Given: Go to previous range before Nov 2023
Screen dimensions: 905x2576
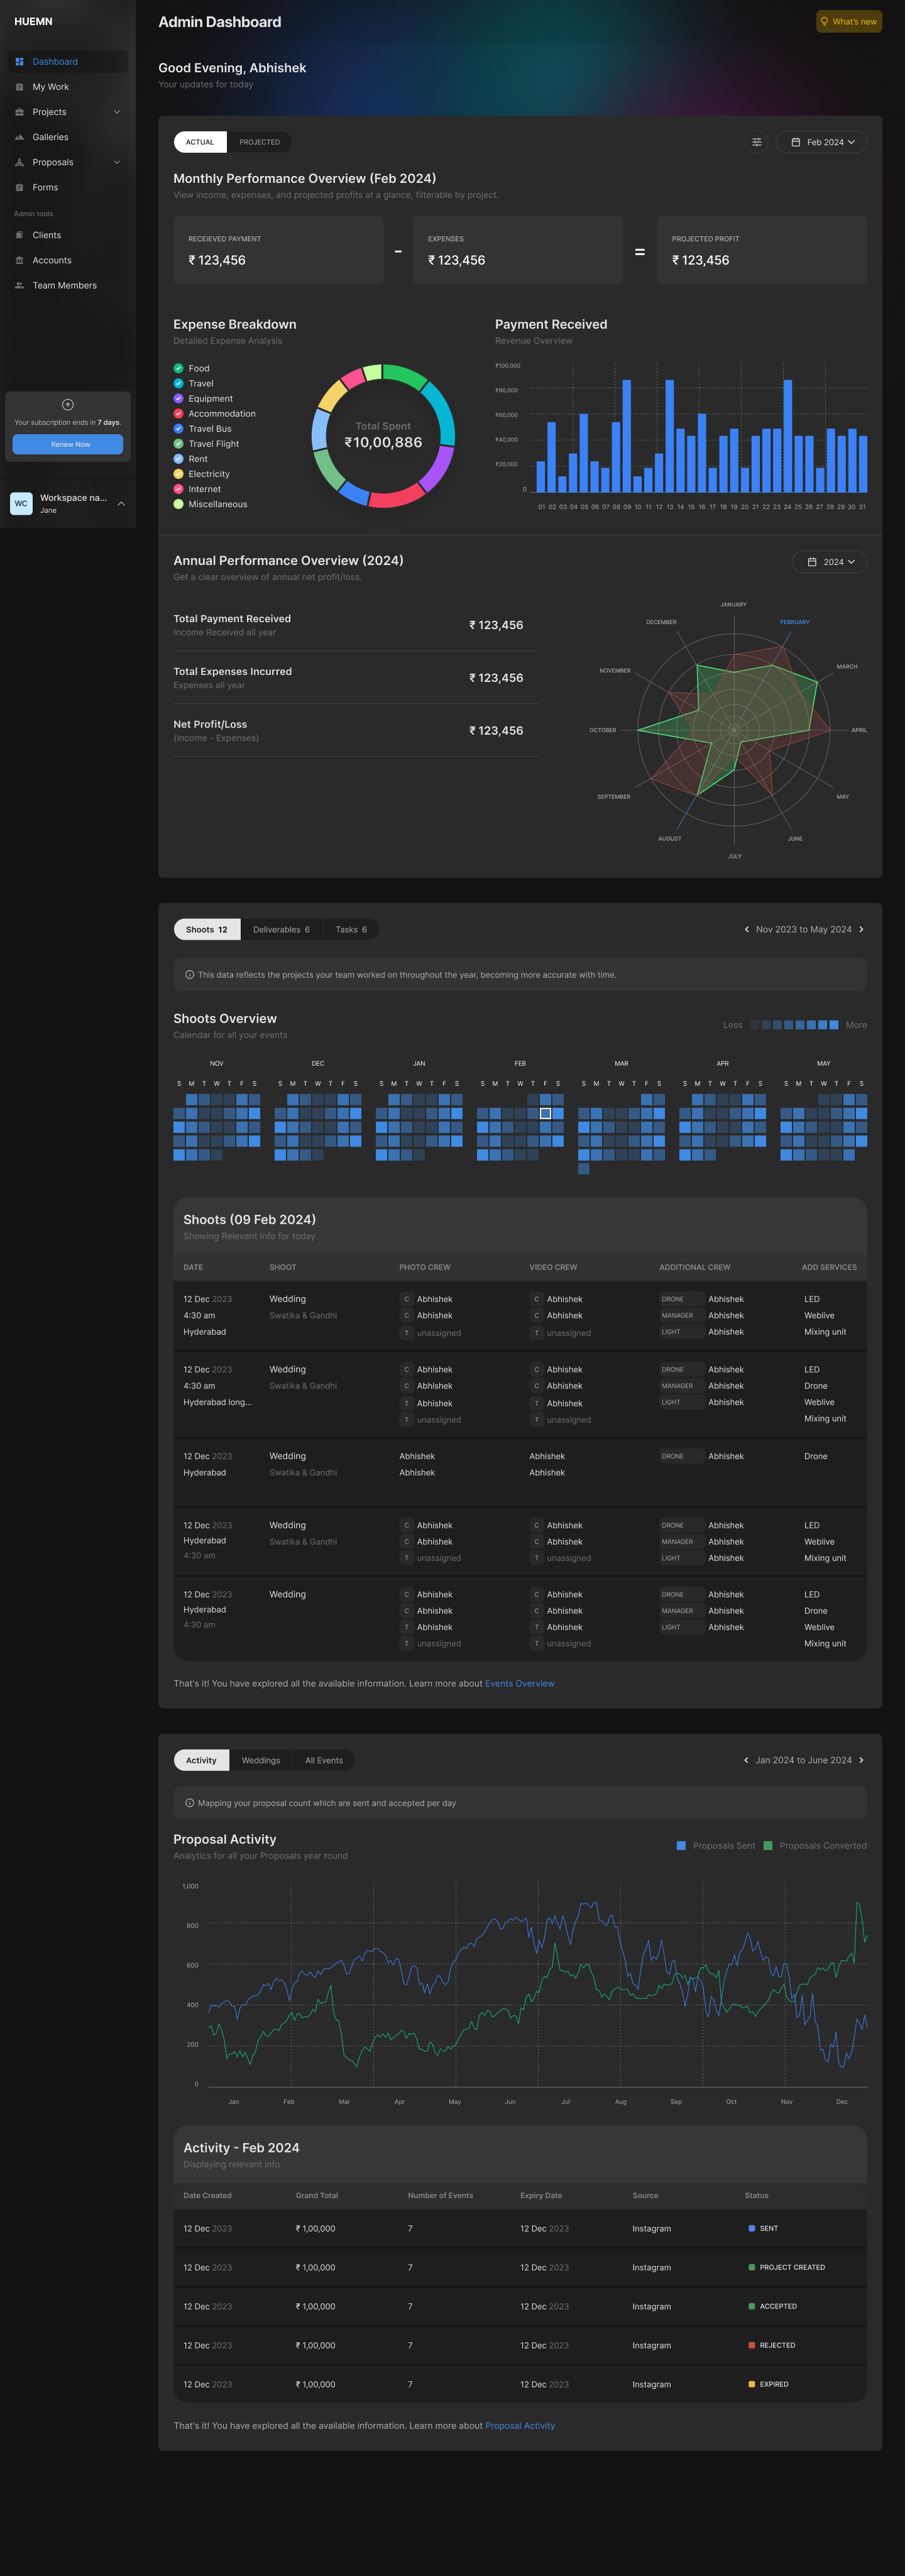Looking at the screenshot, I should tap(746, 929).
